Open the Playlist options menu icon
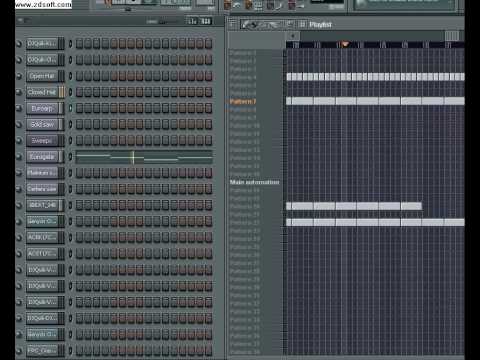This screenshot has width=480, height=360. [x=232, y=24]
